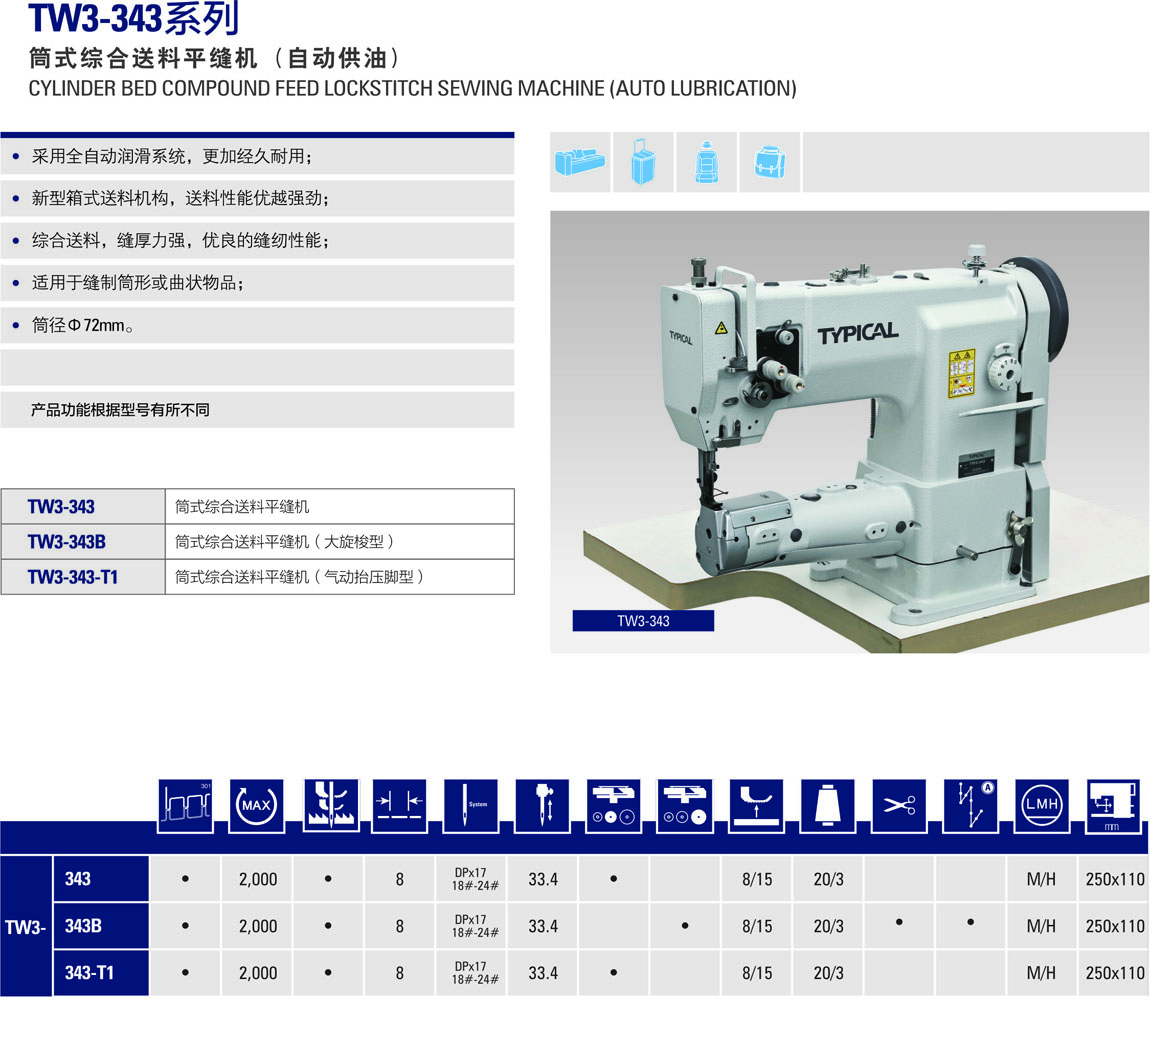
Task: Click the scissors thread trimmer icon
Action: coord(899,806)
